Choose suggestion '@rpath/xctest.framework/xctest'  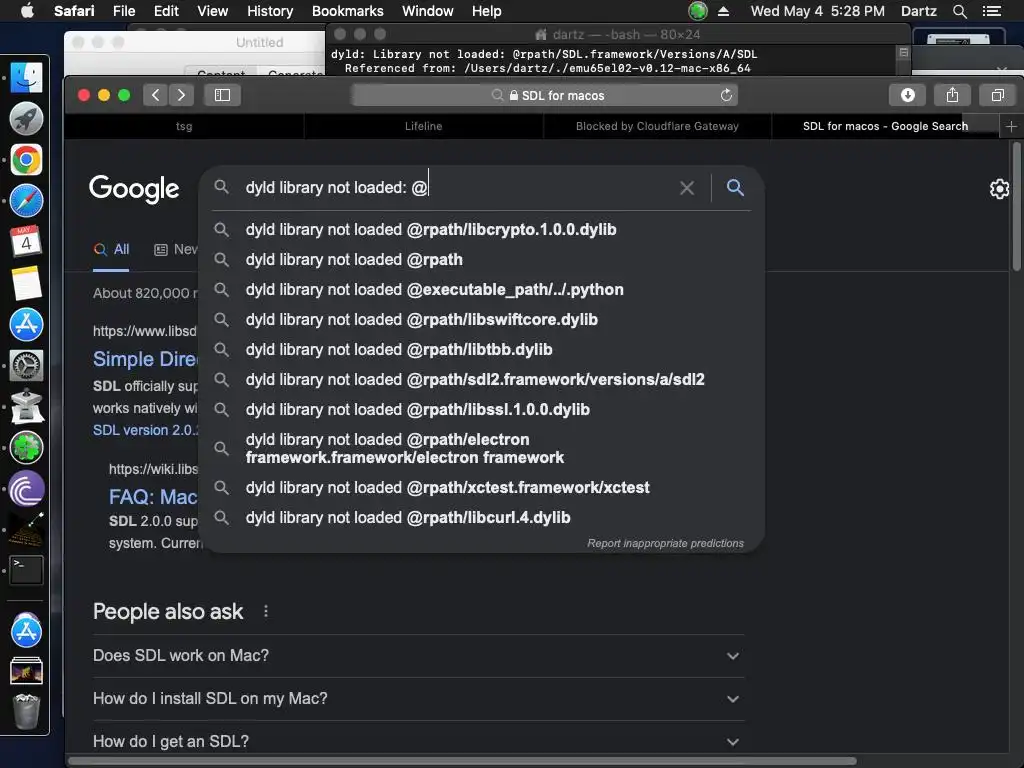[x=482, y=488]
